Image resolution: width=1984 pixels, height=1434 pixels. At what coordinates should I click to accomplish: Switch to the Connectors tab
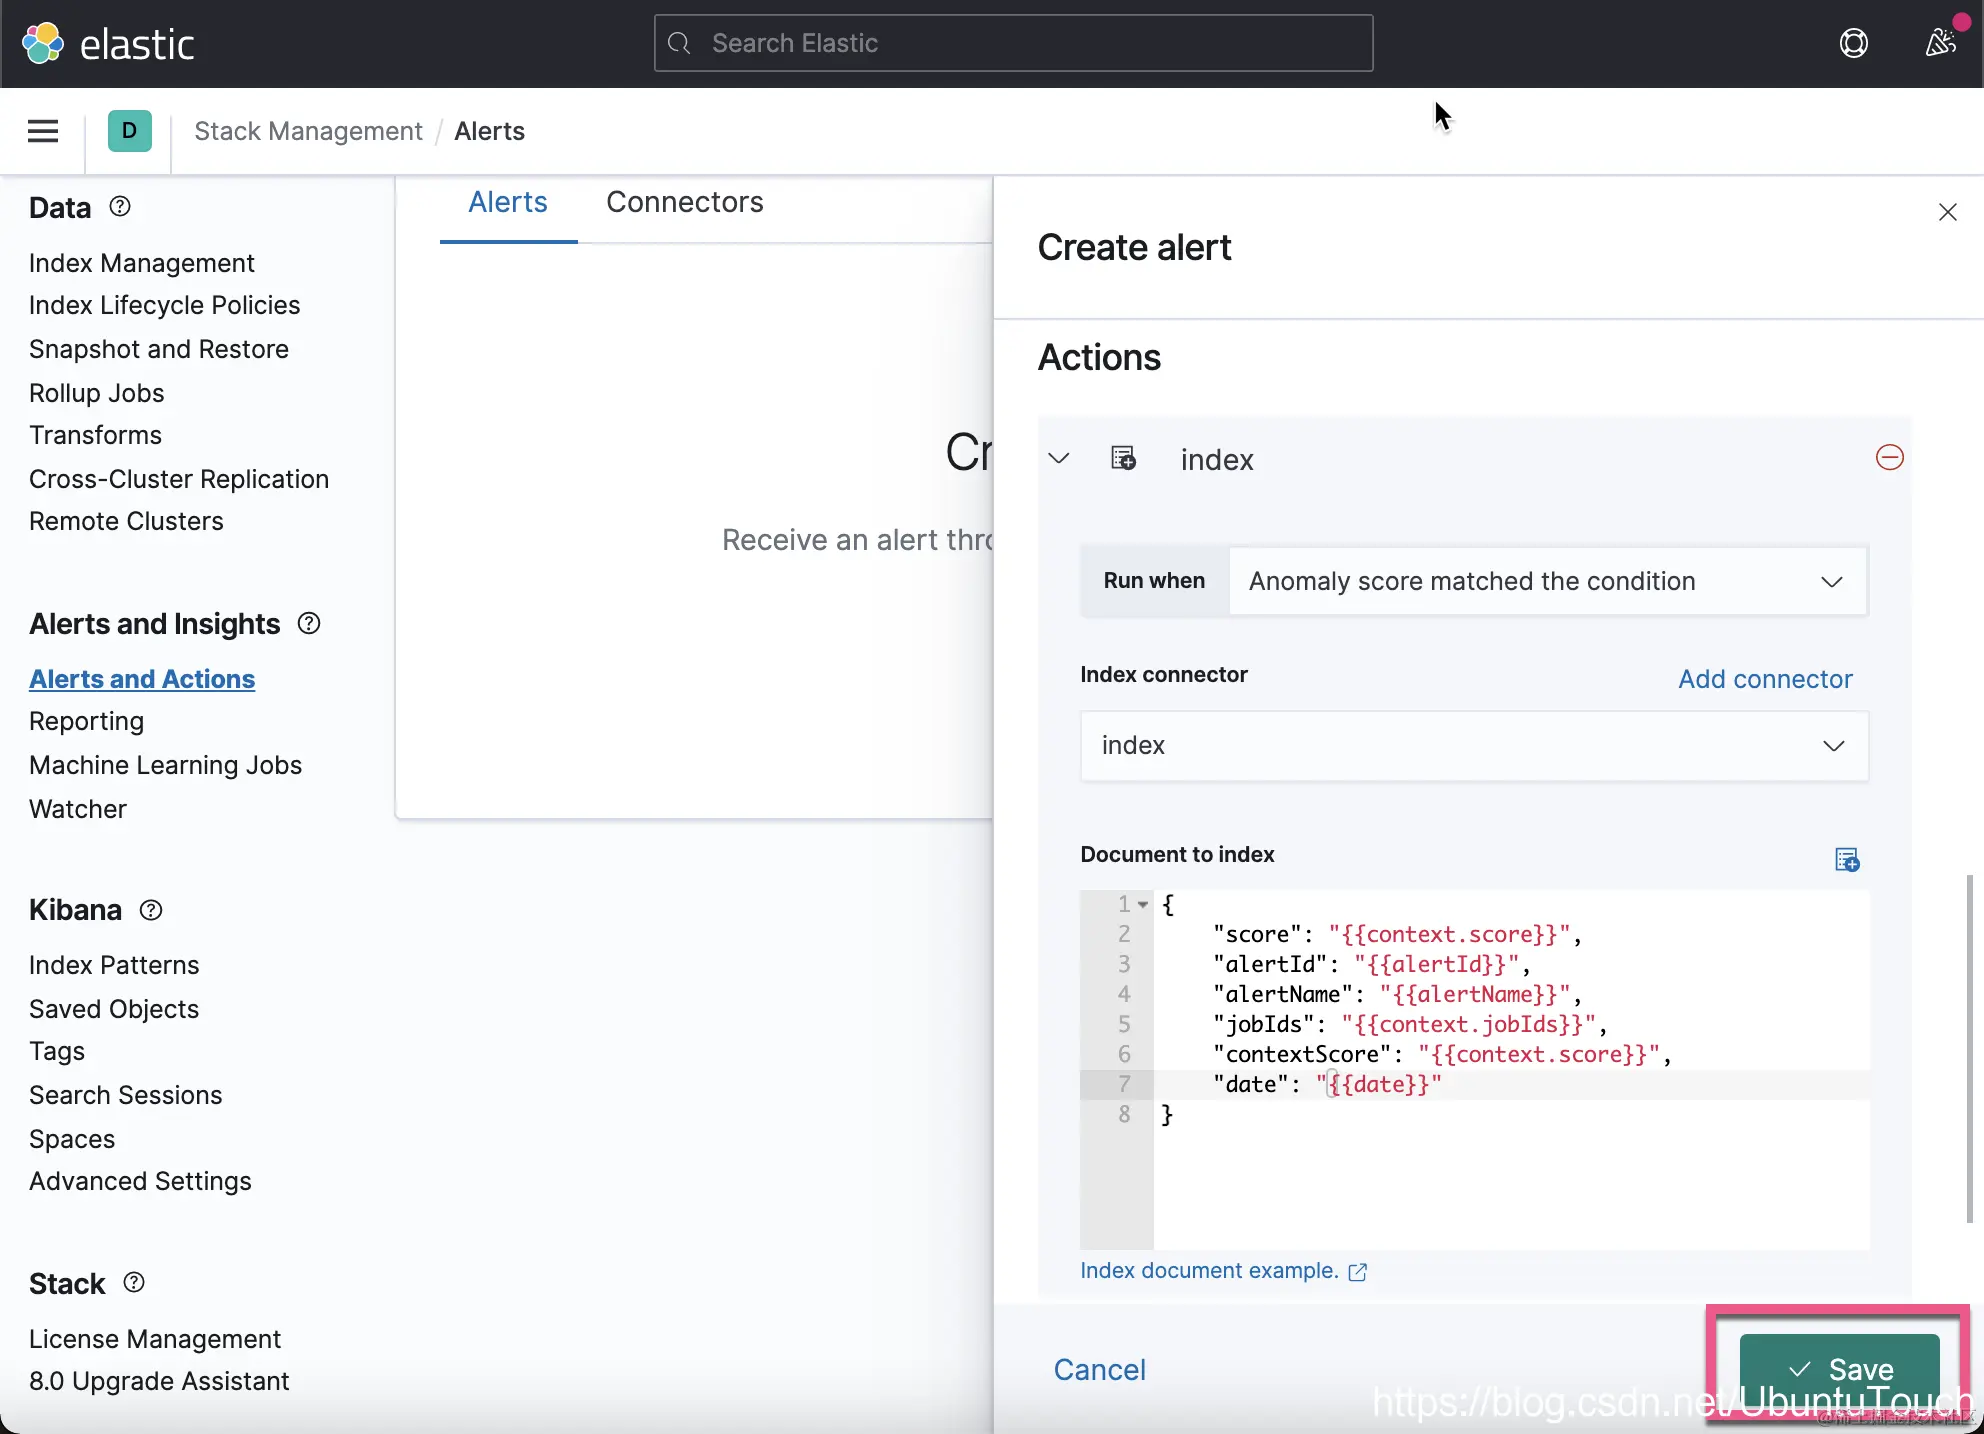tap(684, 203)
